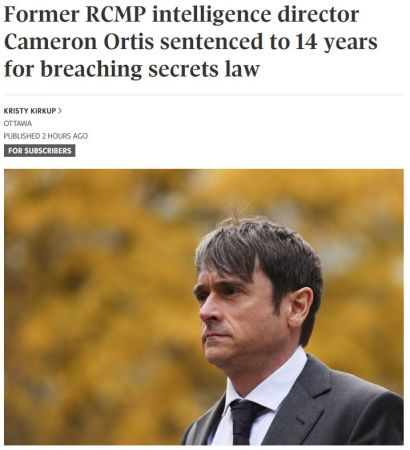Screen dimensions: 410x450
Task: Open the article lead photo
Action: point(204,307)
